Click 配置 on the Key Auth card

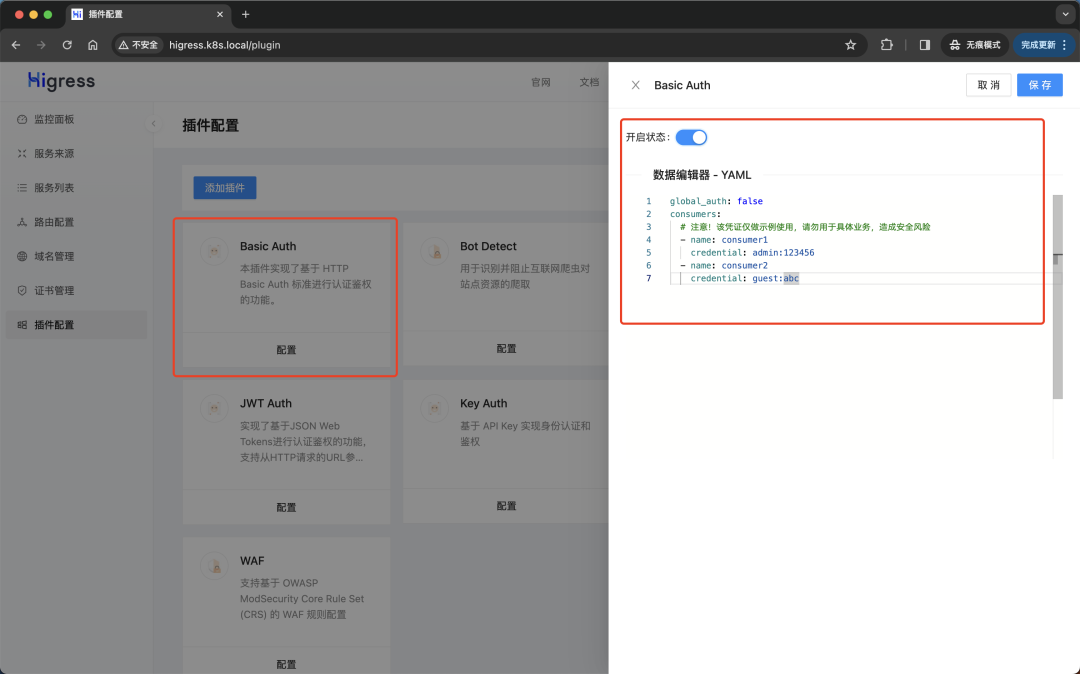coord(506,505)
